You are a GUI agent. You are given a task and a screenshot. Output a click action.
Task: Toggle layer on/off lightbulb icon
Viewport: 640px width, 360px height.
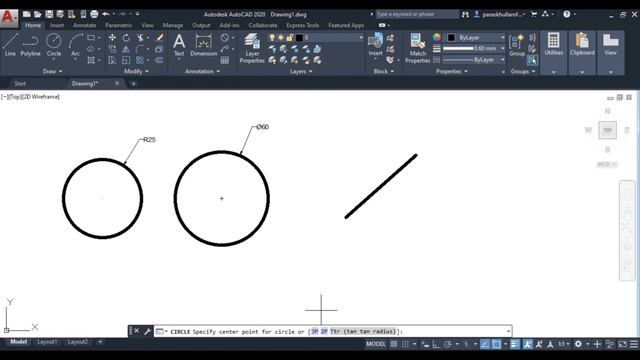272,38
